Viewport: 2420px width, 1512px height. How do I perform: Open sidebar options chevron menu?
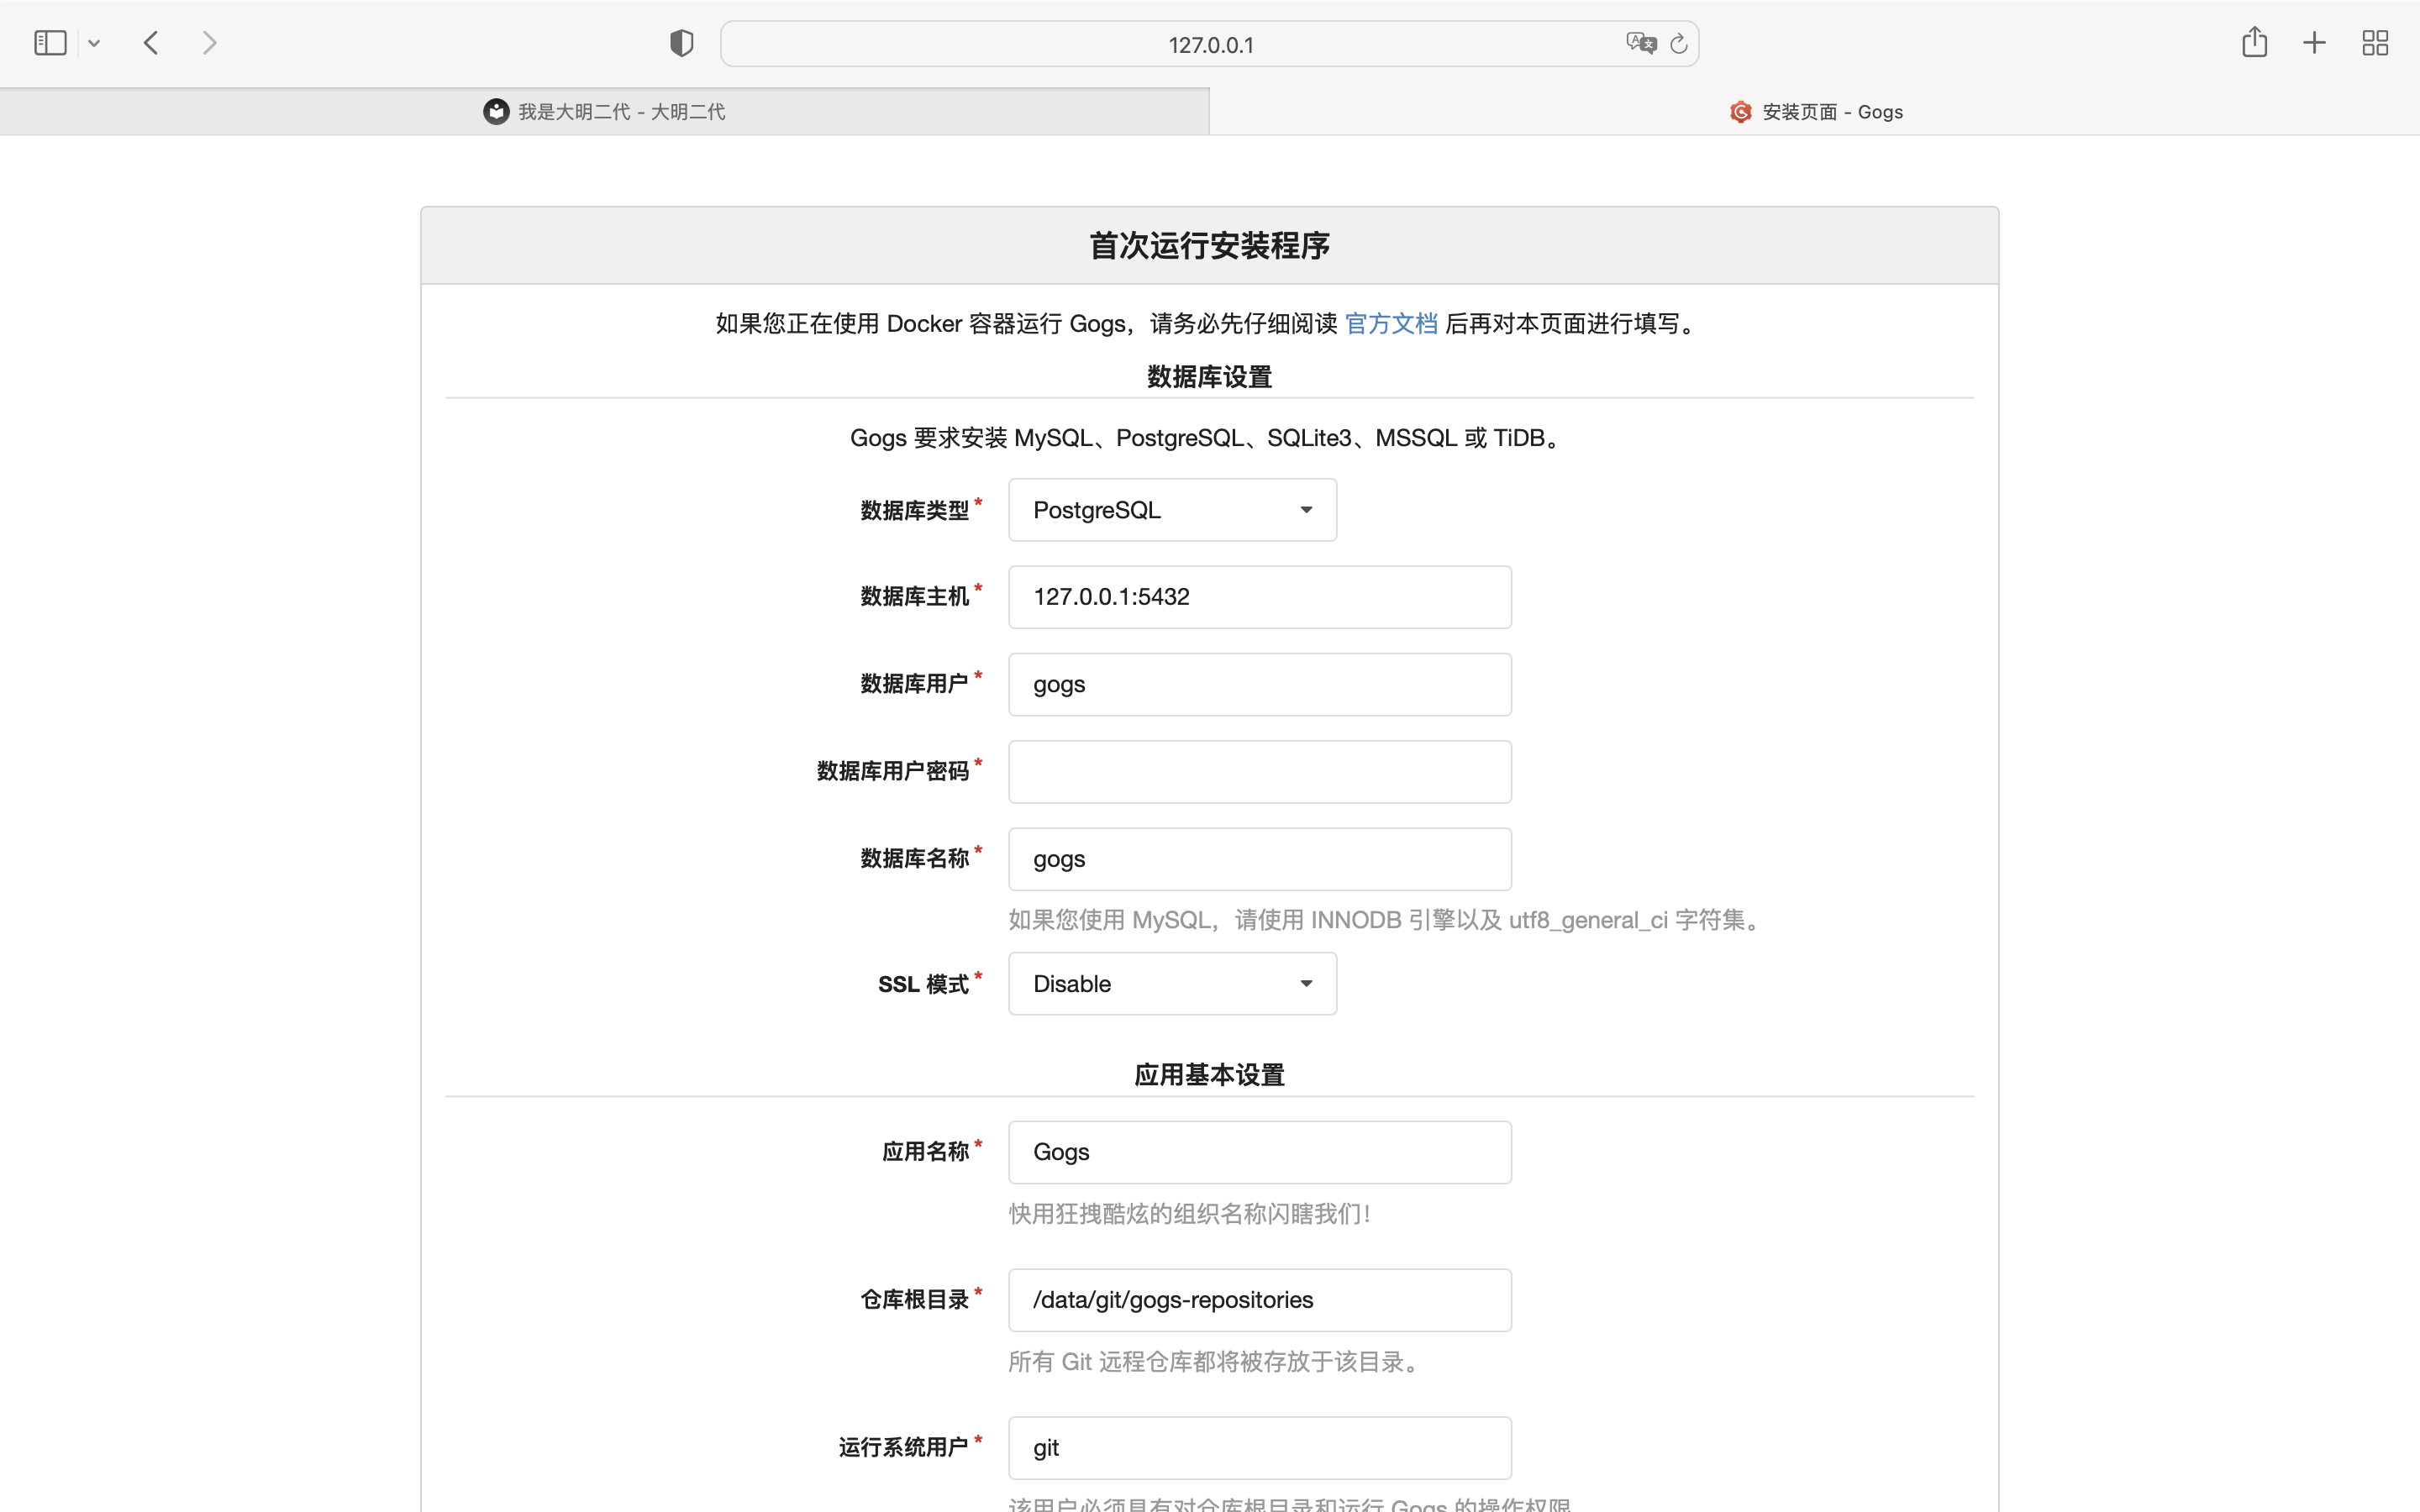94,43
